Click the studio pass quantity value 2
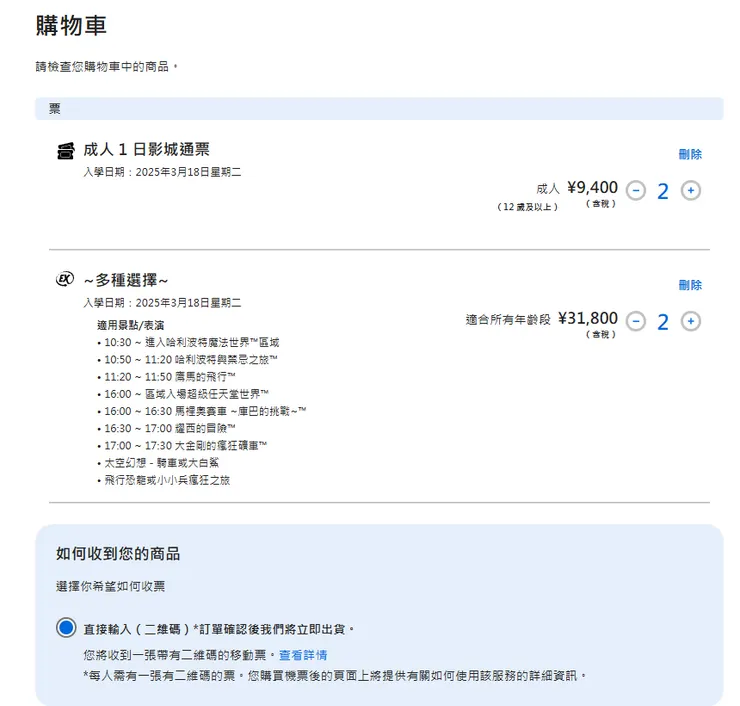 click(x=663, y=192)
